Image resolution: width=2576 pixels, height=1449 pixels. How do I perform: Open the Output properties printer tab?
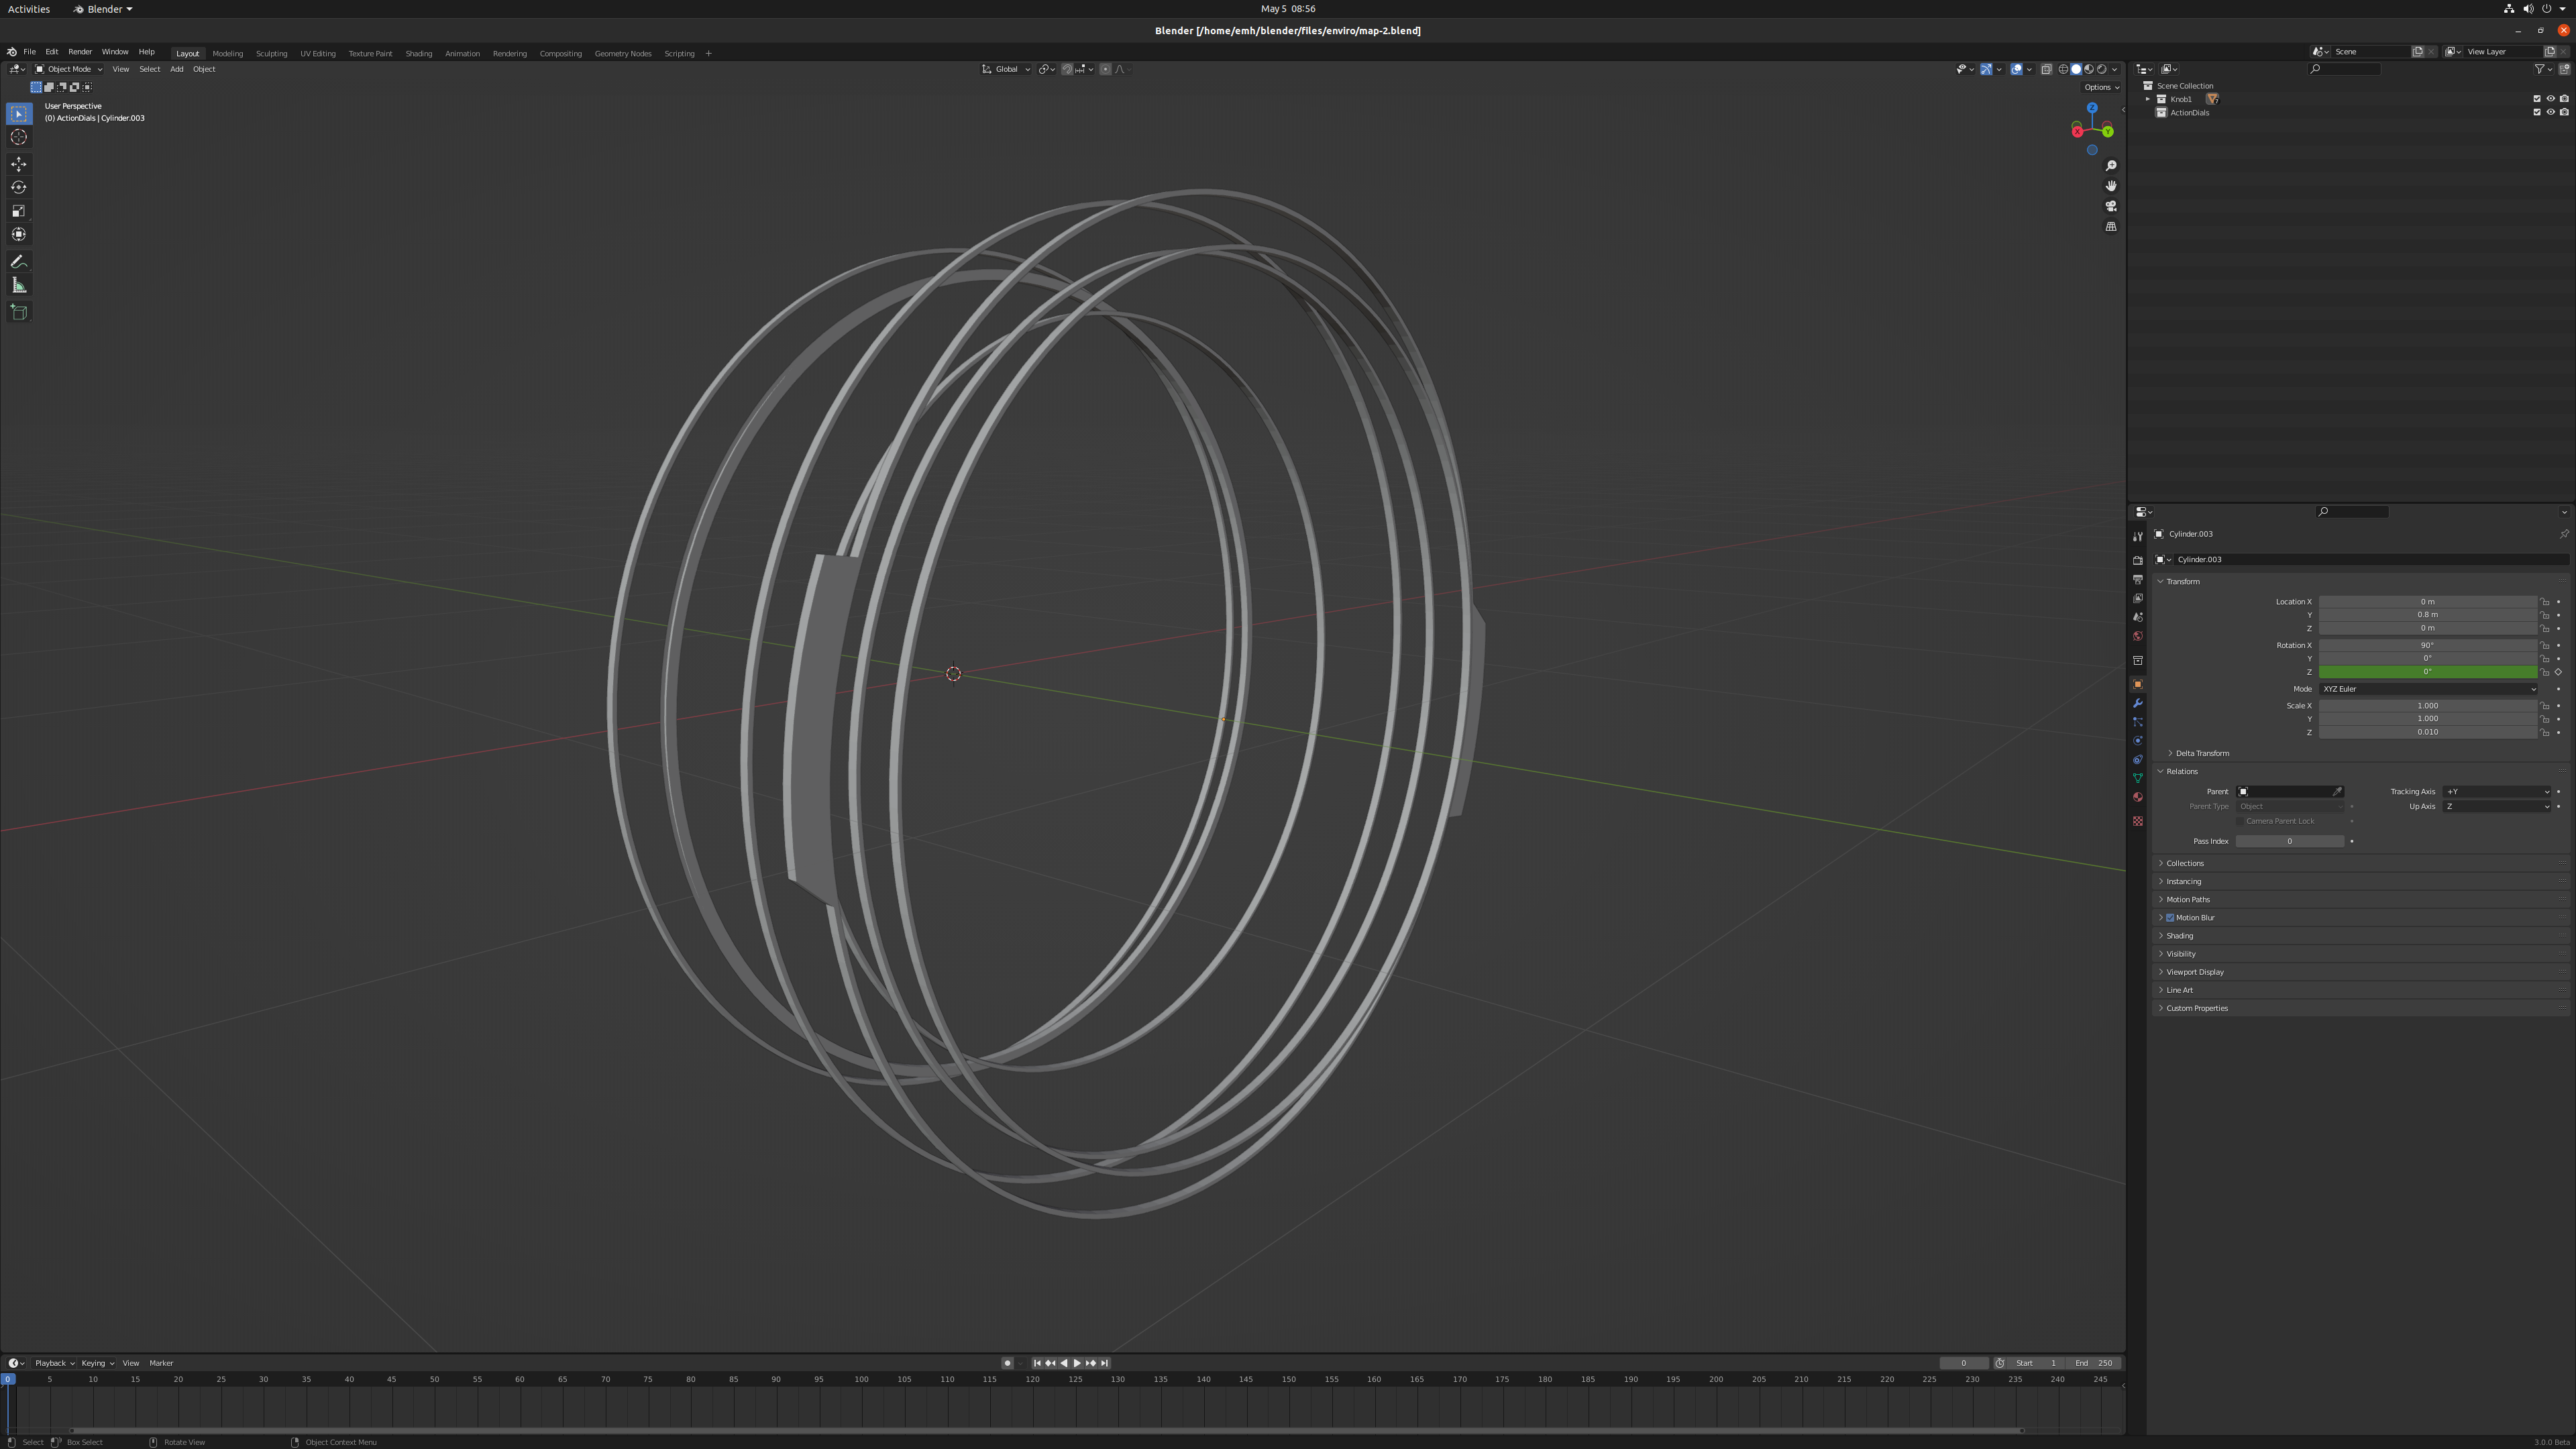click(2138, 580)
